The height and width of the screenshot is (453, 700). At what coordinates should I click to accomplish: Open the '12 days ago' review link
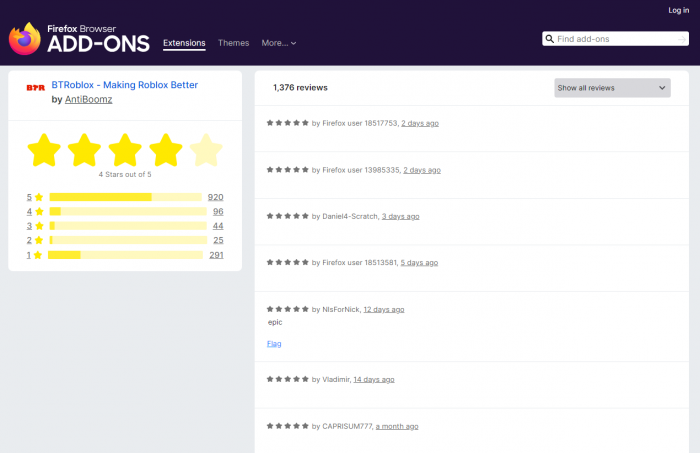[383, 309]
